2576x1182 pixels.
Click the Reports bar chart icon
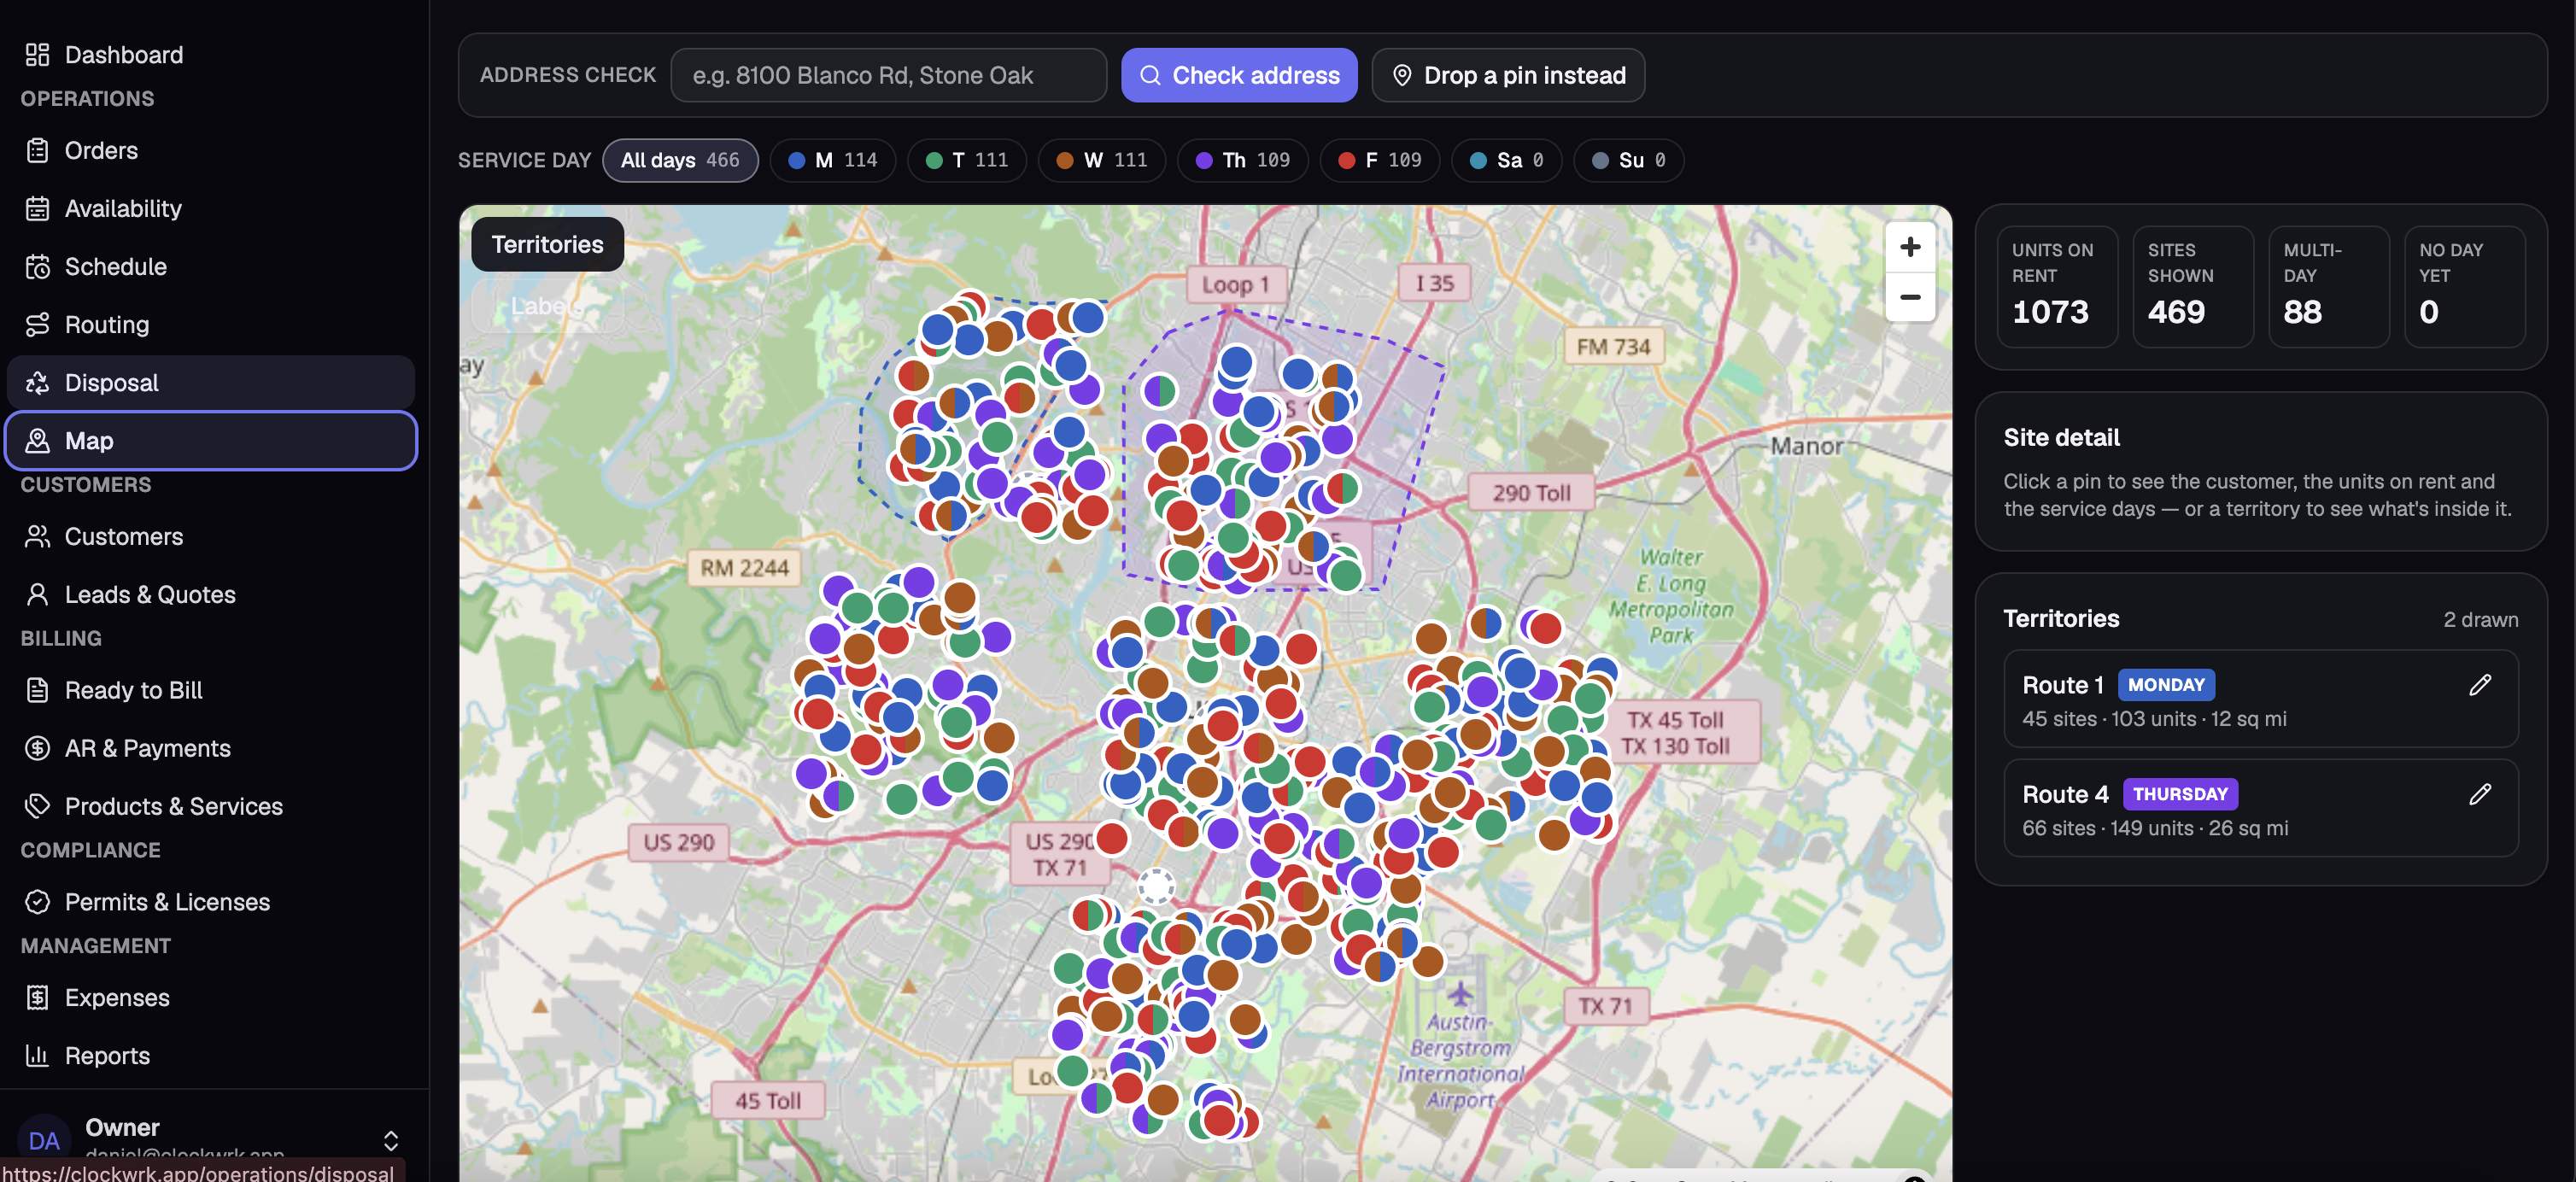[37, 1057]
